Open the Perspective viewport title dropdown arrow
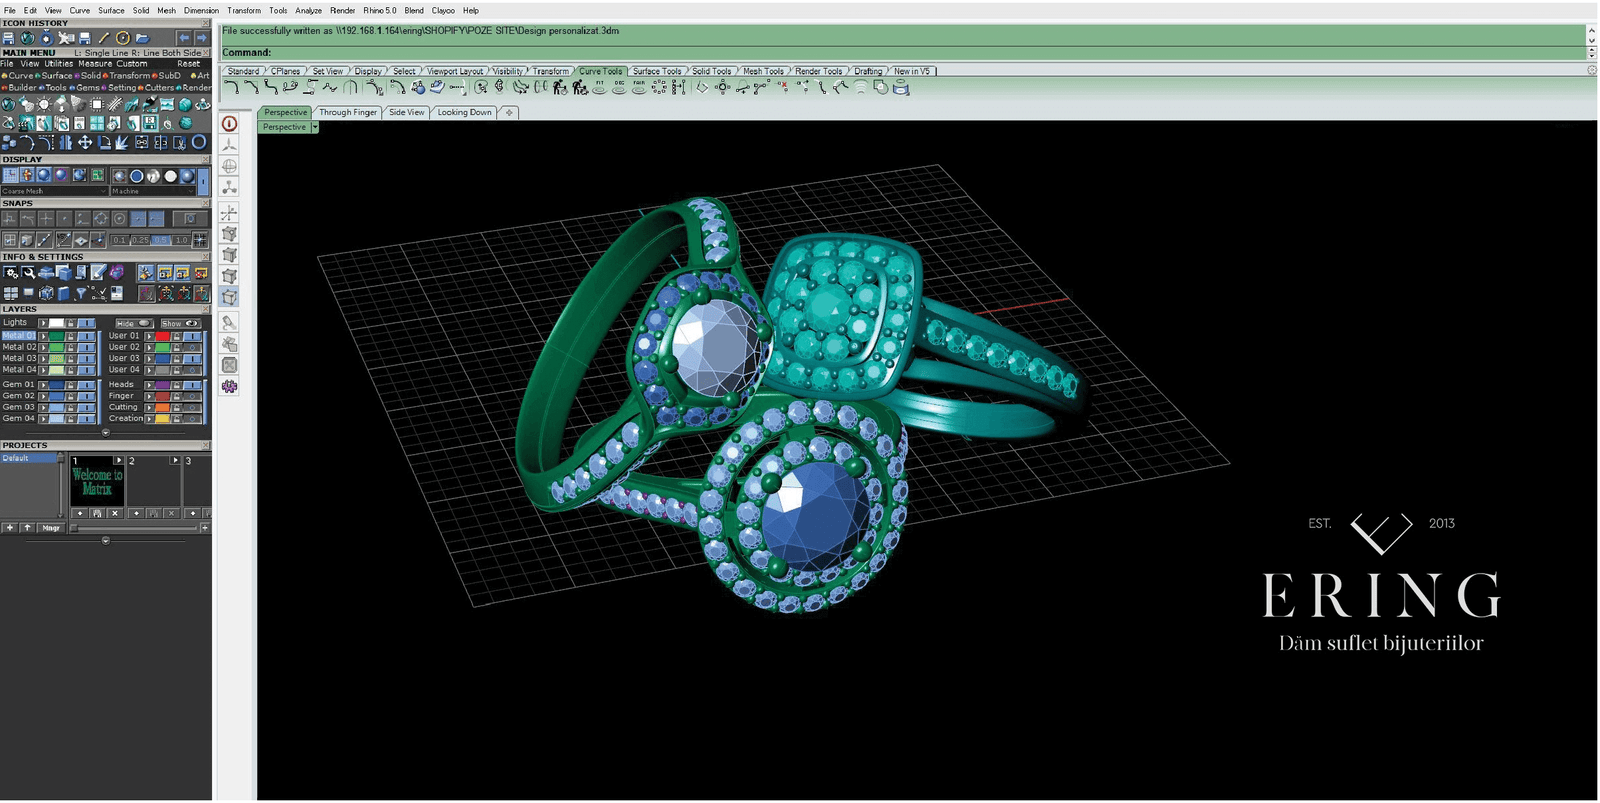1600x803 pixels. pyautogui.click(x=314, y=127)
